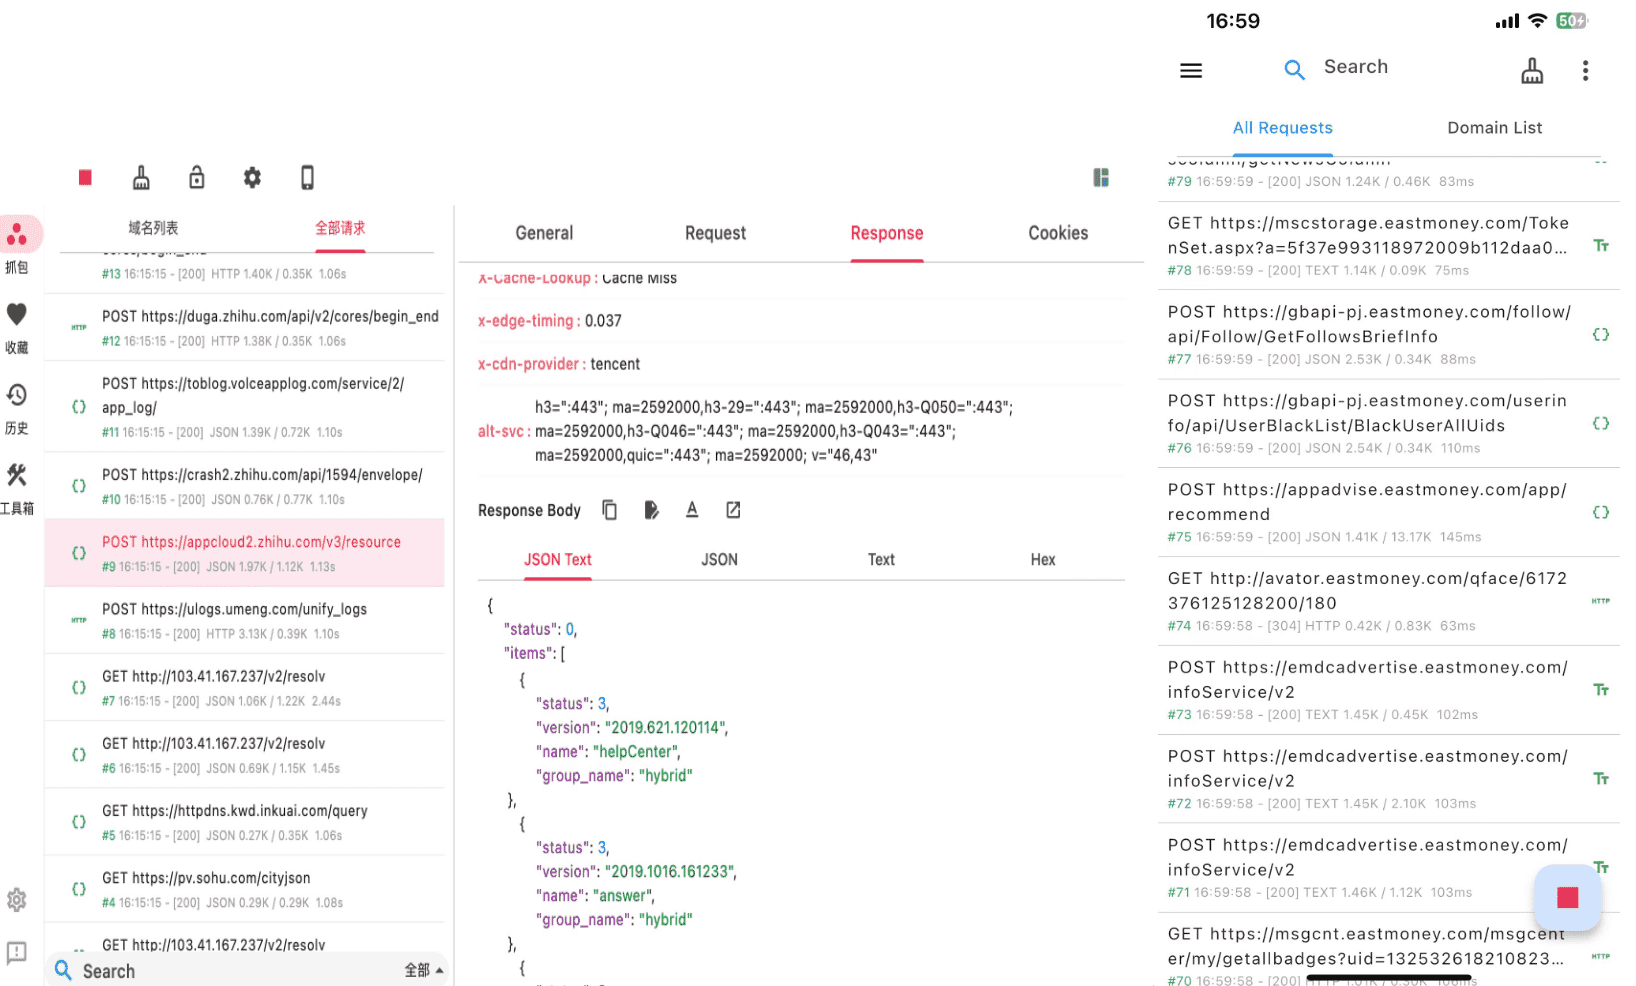Screen dimensions: 1636x986
Task: Select the All Requests tab on mobile
Action: (x=1282, y=128)
